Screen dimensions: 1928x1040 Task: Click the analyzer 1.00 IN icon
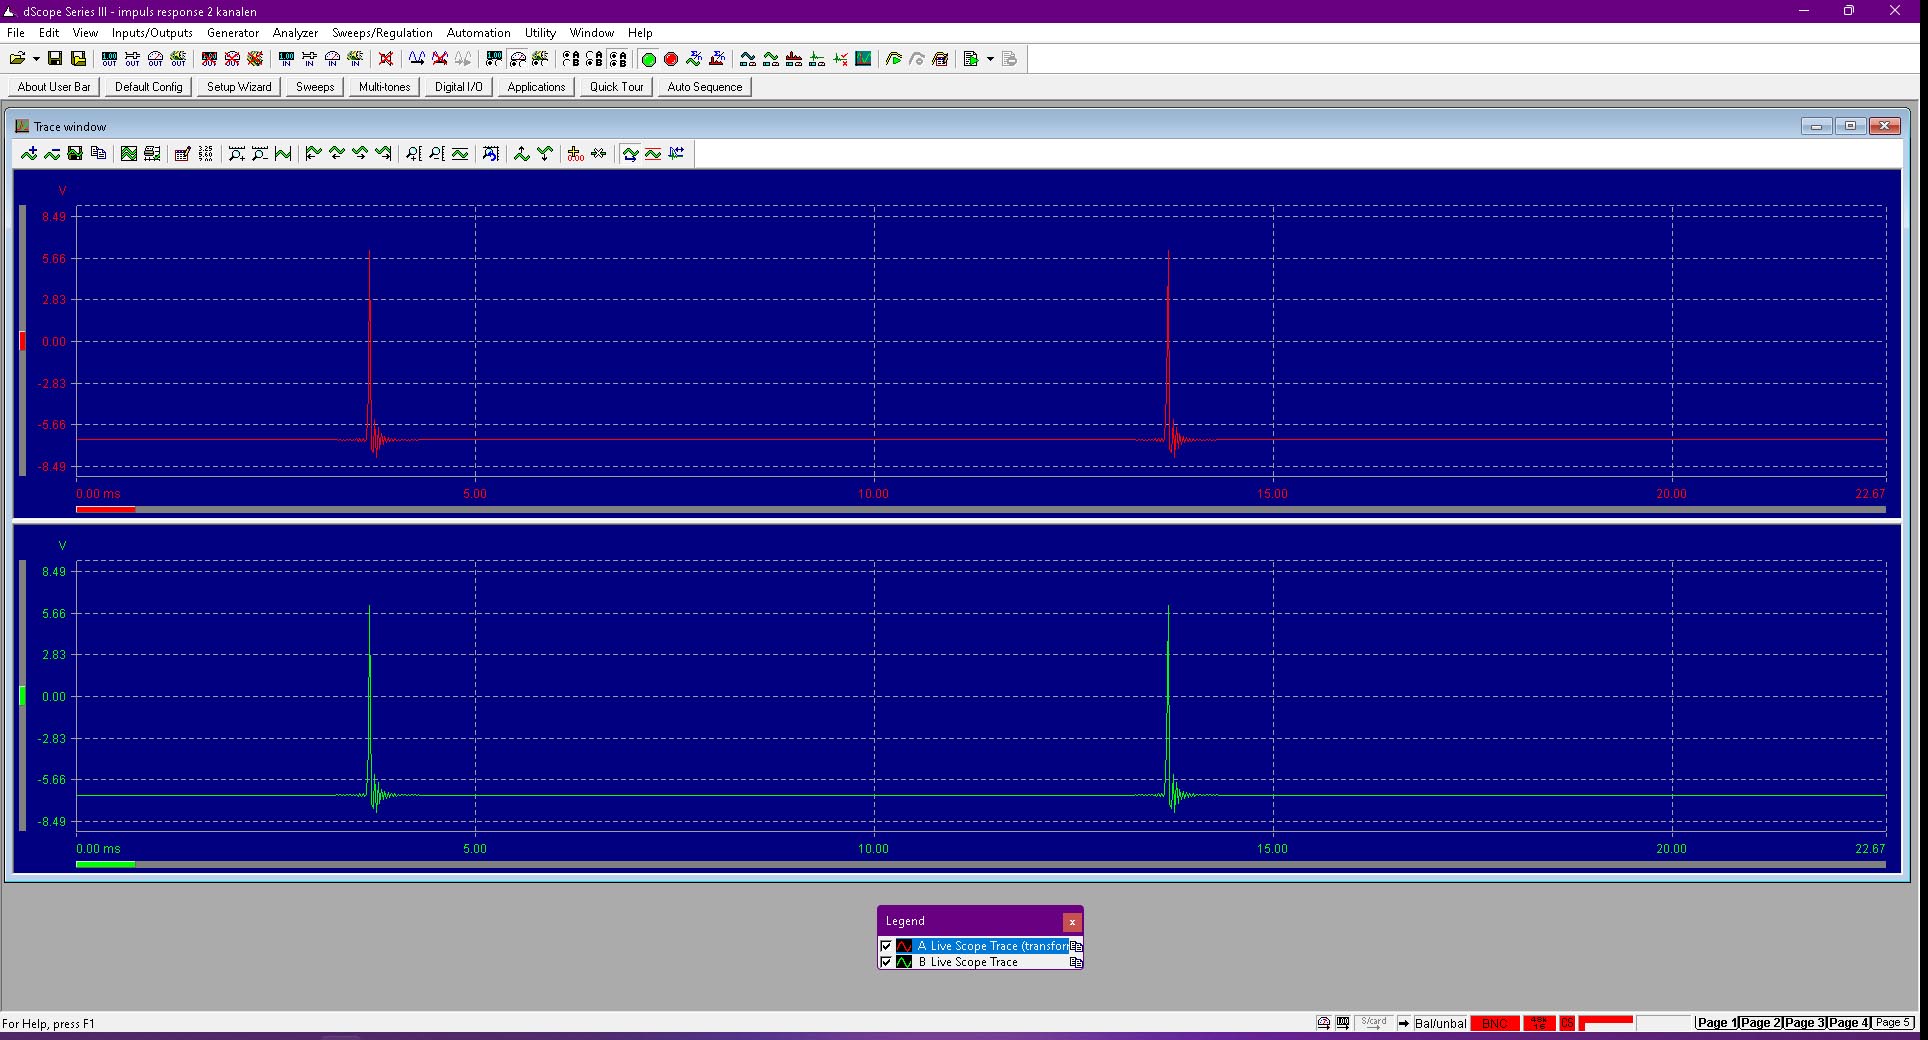[286, 59]
